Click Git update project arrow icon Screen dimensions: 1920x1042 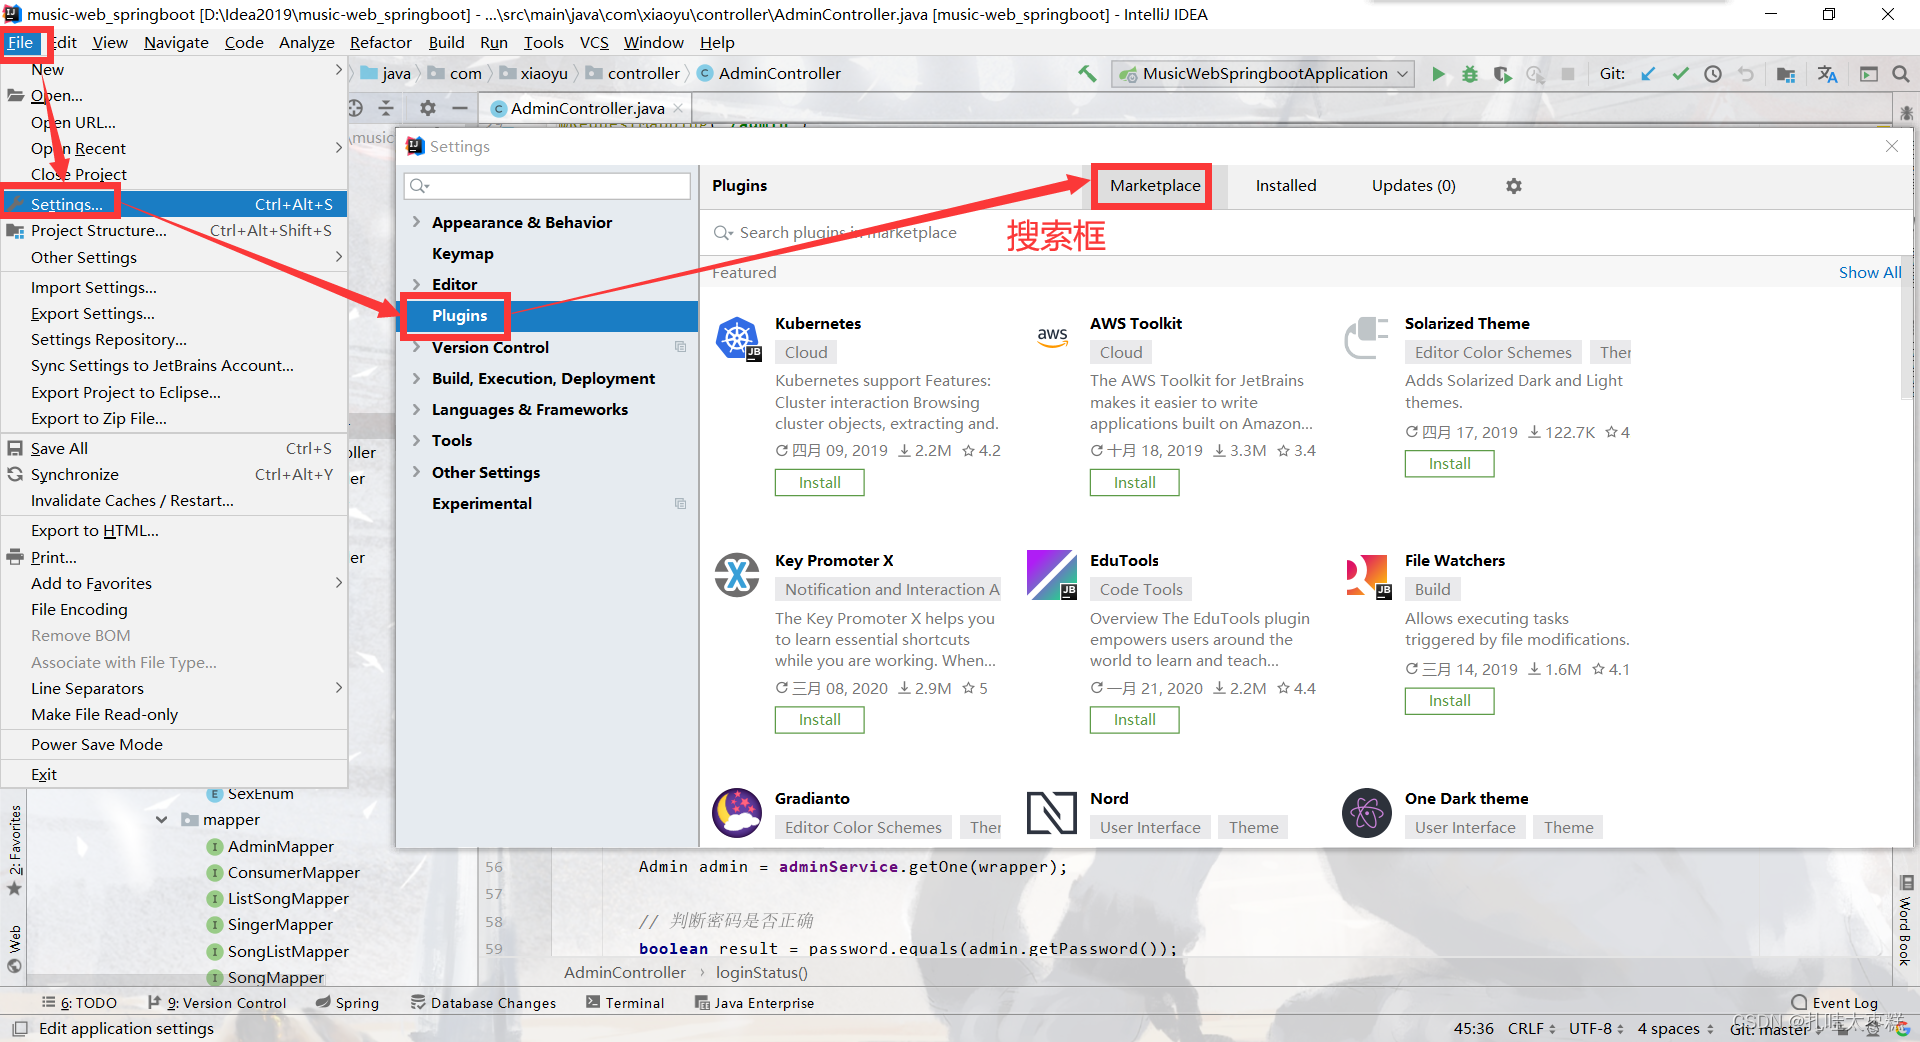click(x=1648, y=74)
